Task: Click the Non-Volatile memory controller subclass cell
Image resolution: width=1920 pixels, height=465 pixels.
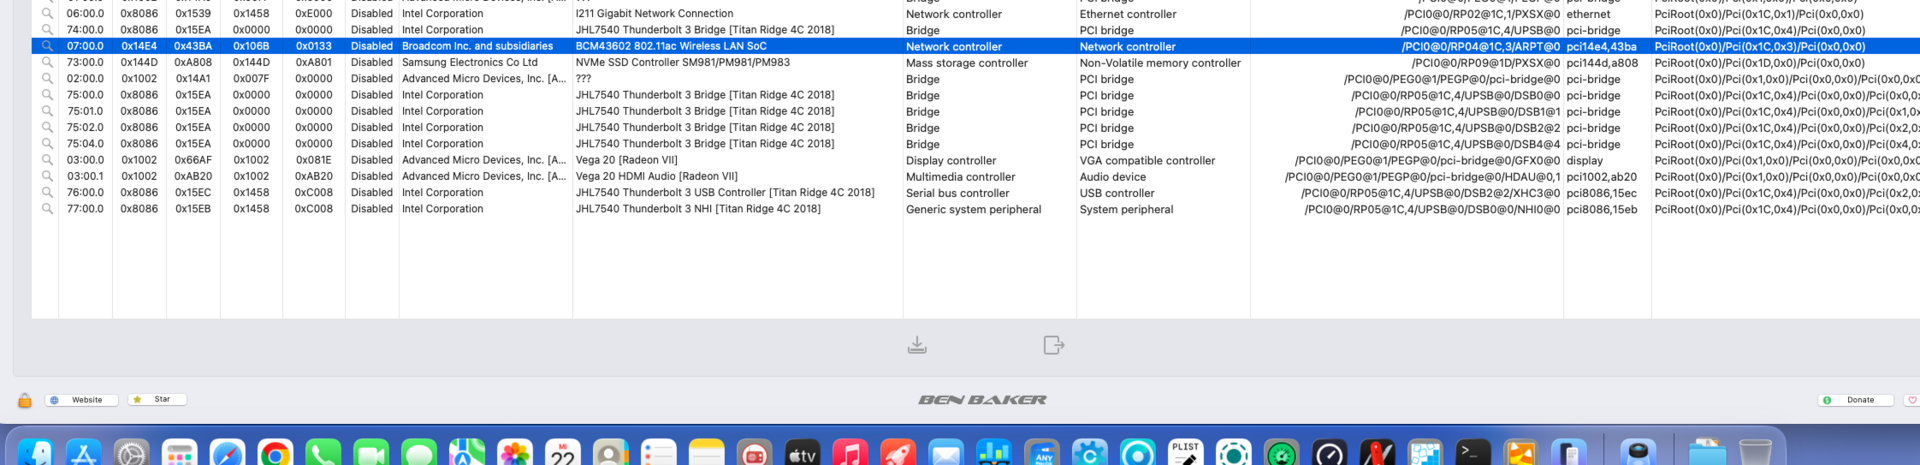Action: click(x=1160, y=63)
